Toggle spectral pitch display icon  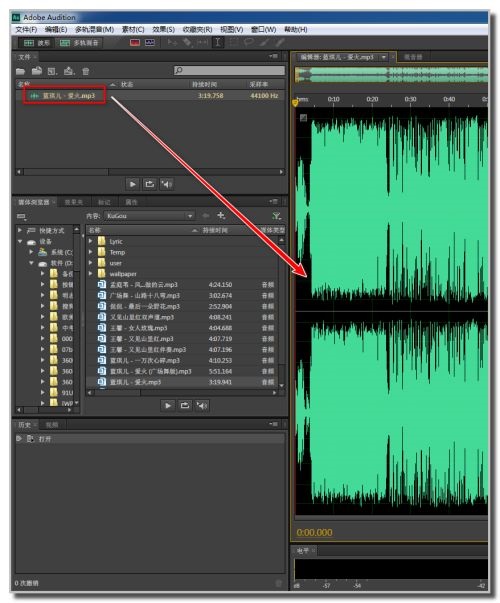pyautogui.click(x=150, y=42)
